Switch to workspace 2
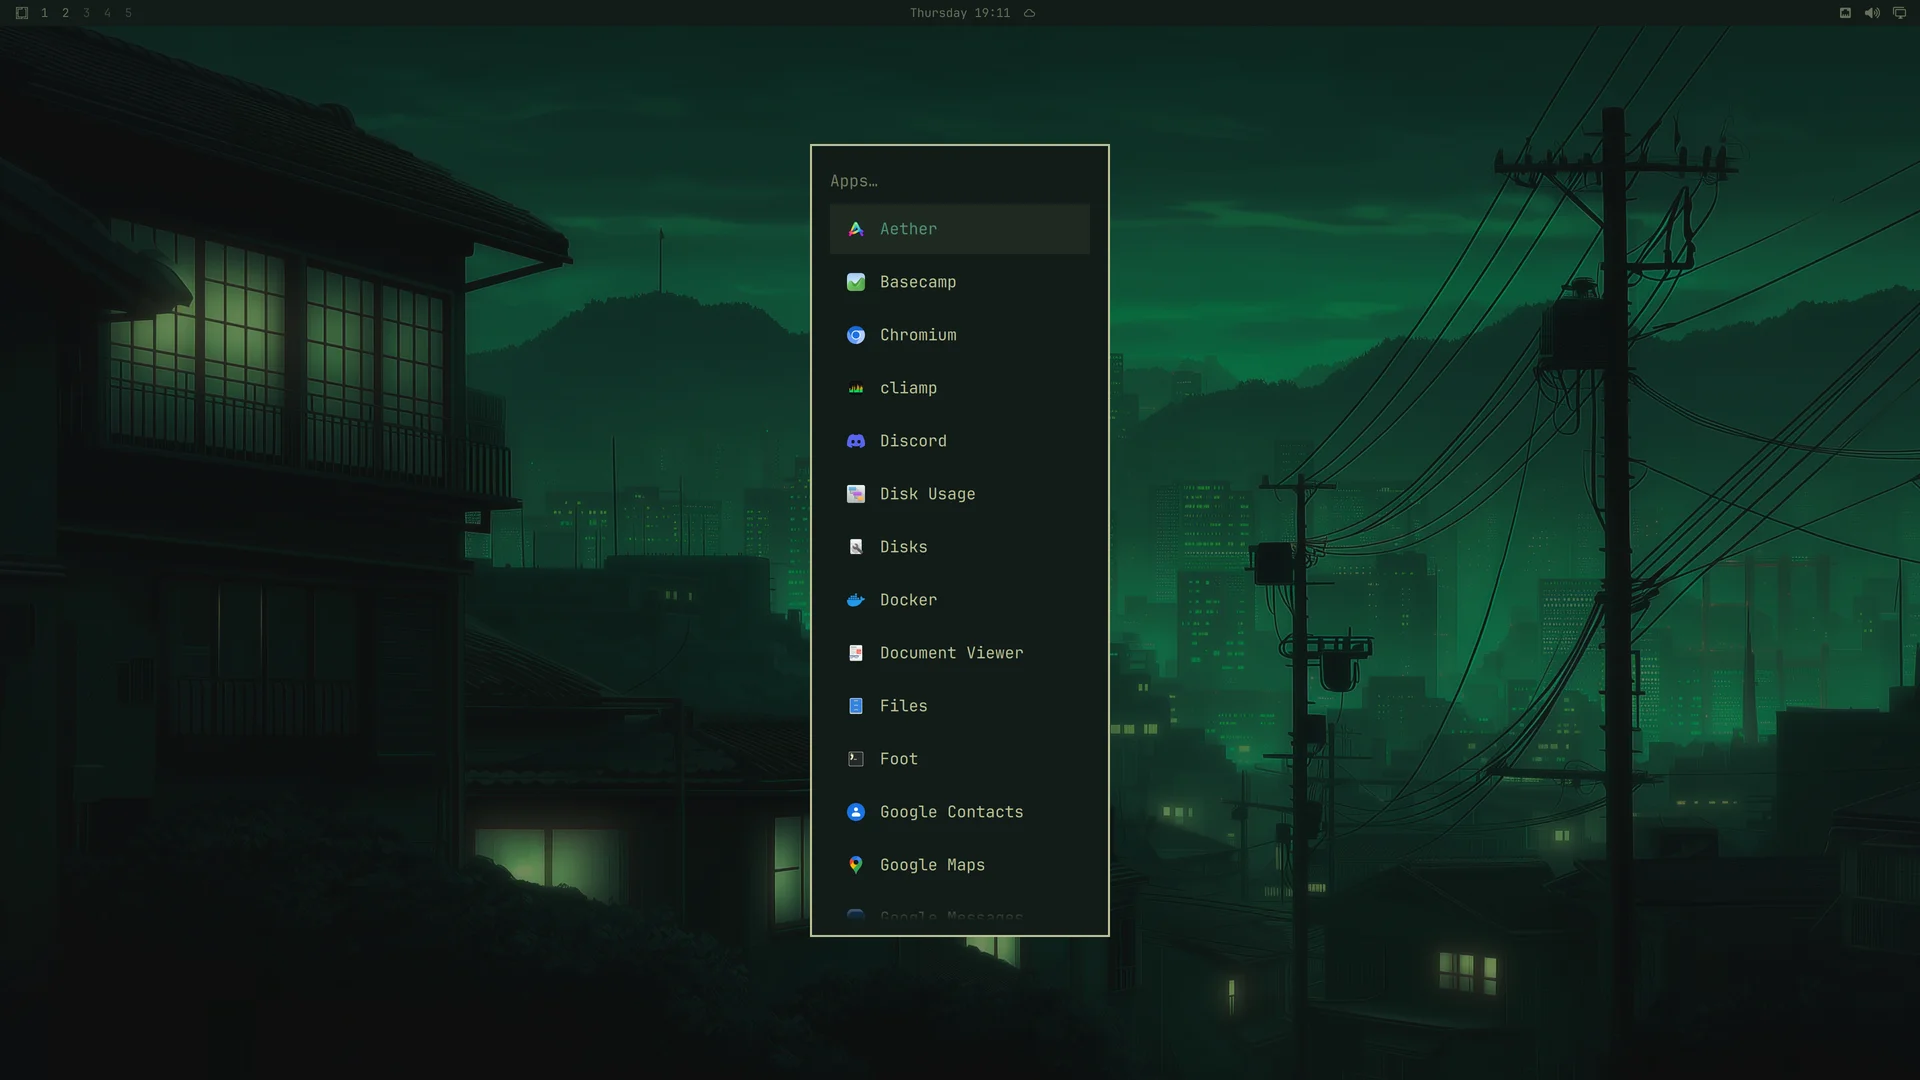 point(66,13)
